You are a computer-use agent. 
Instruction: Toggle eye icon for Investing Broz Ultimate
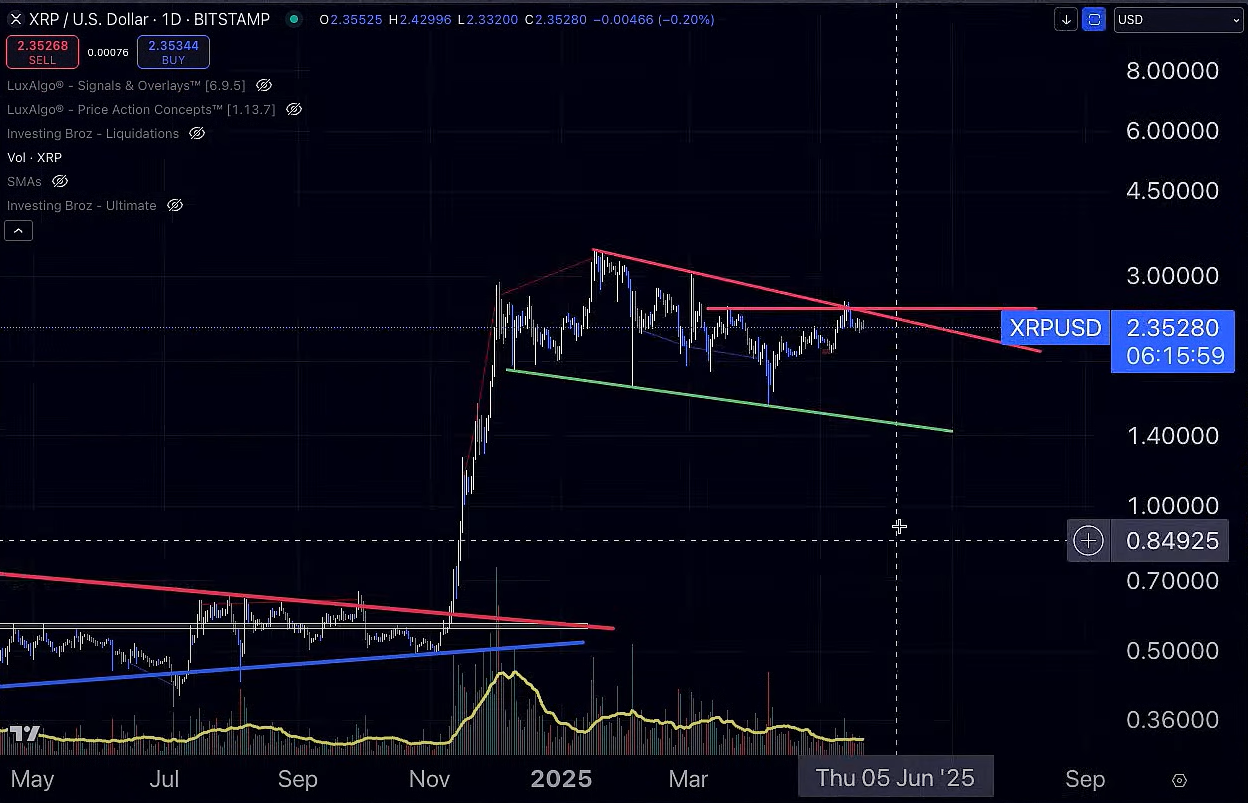[x=175, y=206]
